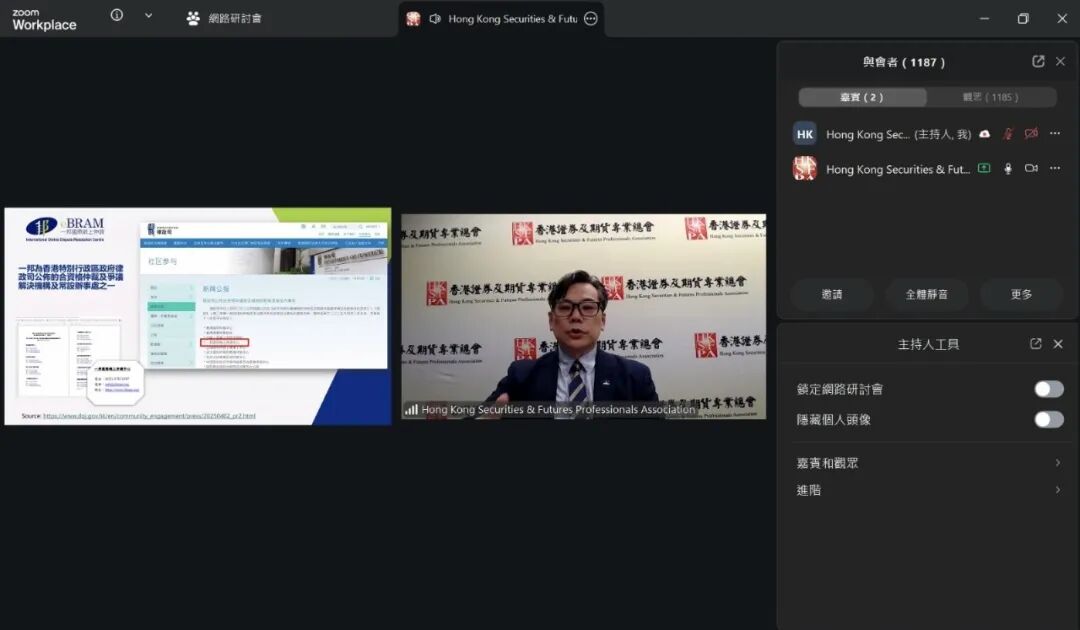Click the speaker video tile

click(583, 316)
